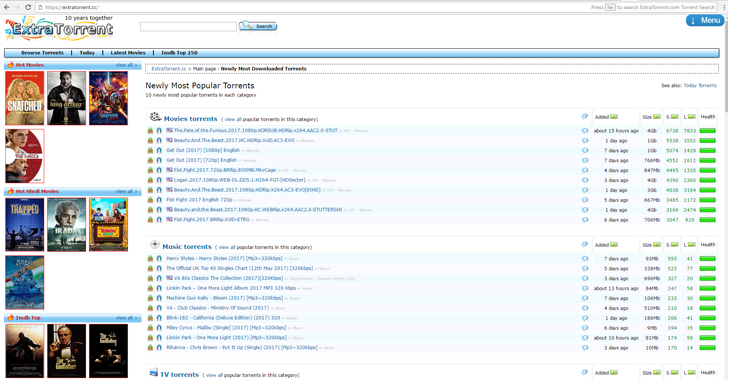Open VA - Club Classics Ministry Of Sound link
This screenshot has height=388, width=733.
pos(217,308)
